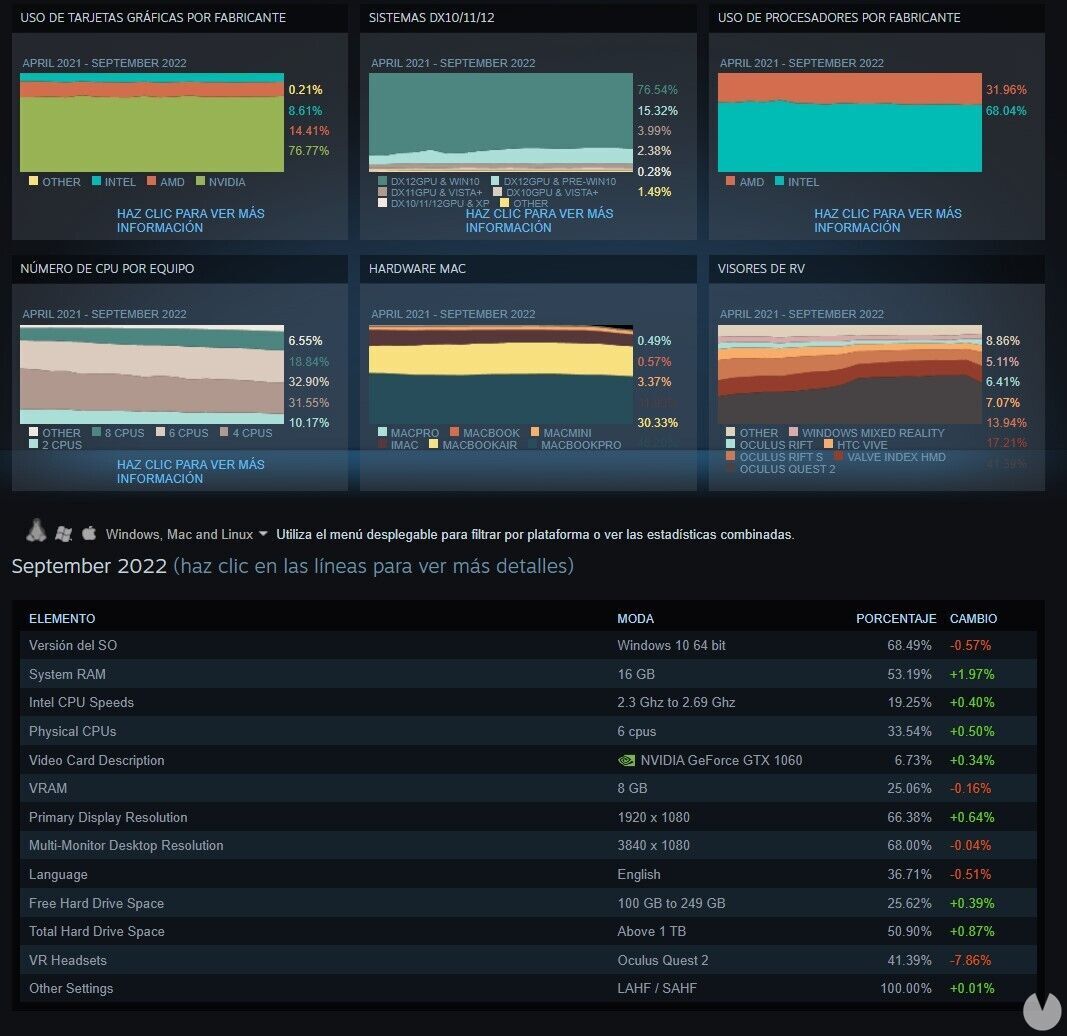
Task: Click the CAMBIO column header
Action: pos(973,619)
